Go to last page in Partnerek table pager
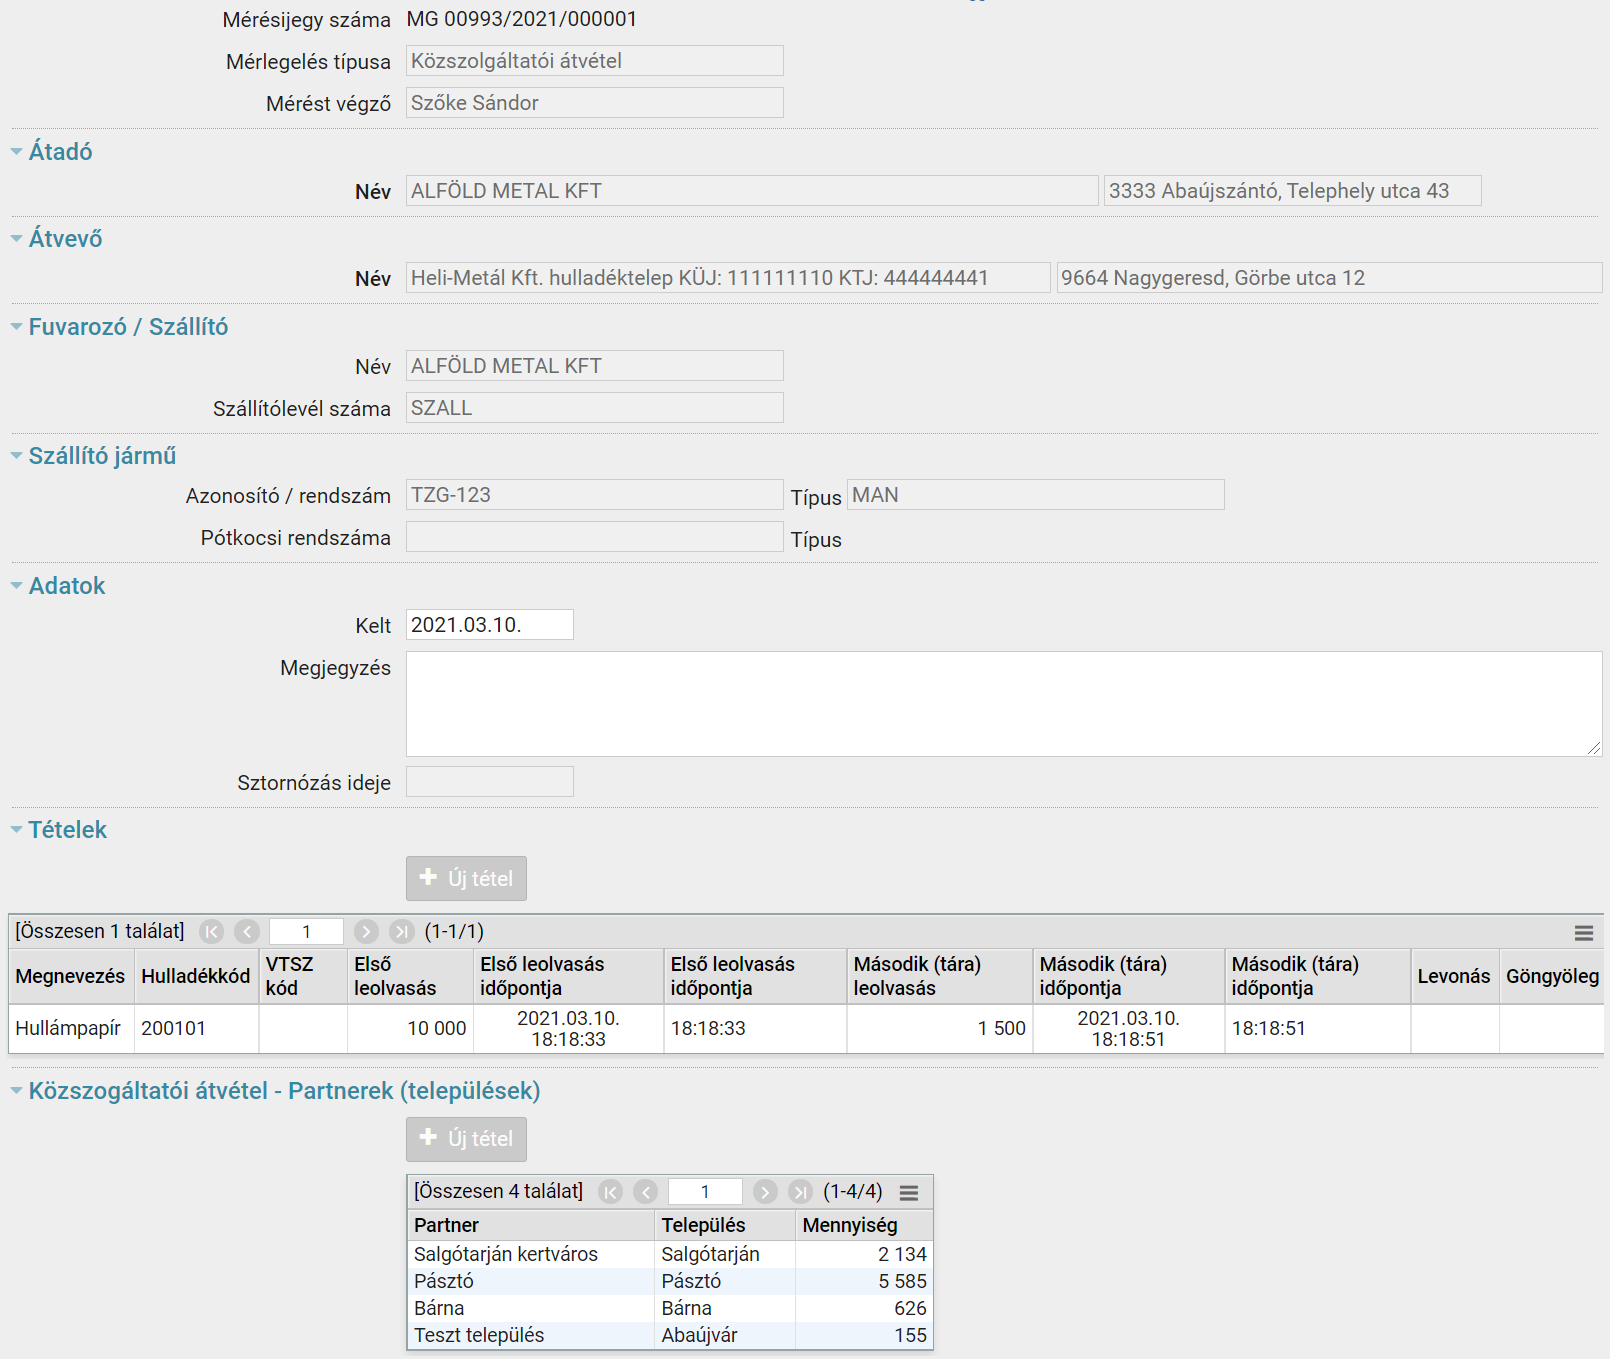 point(800,1192)
